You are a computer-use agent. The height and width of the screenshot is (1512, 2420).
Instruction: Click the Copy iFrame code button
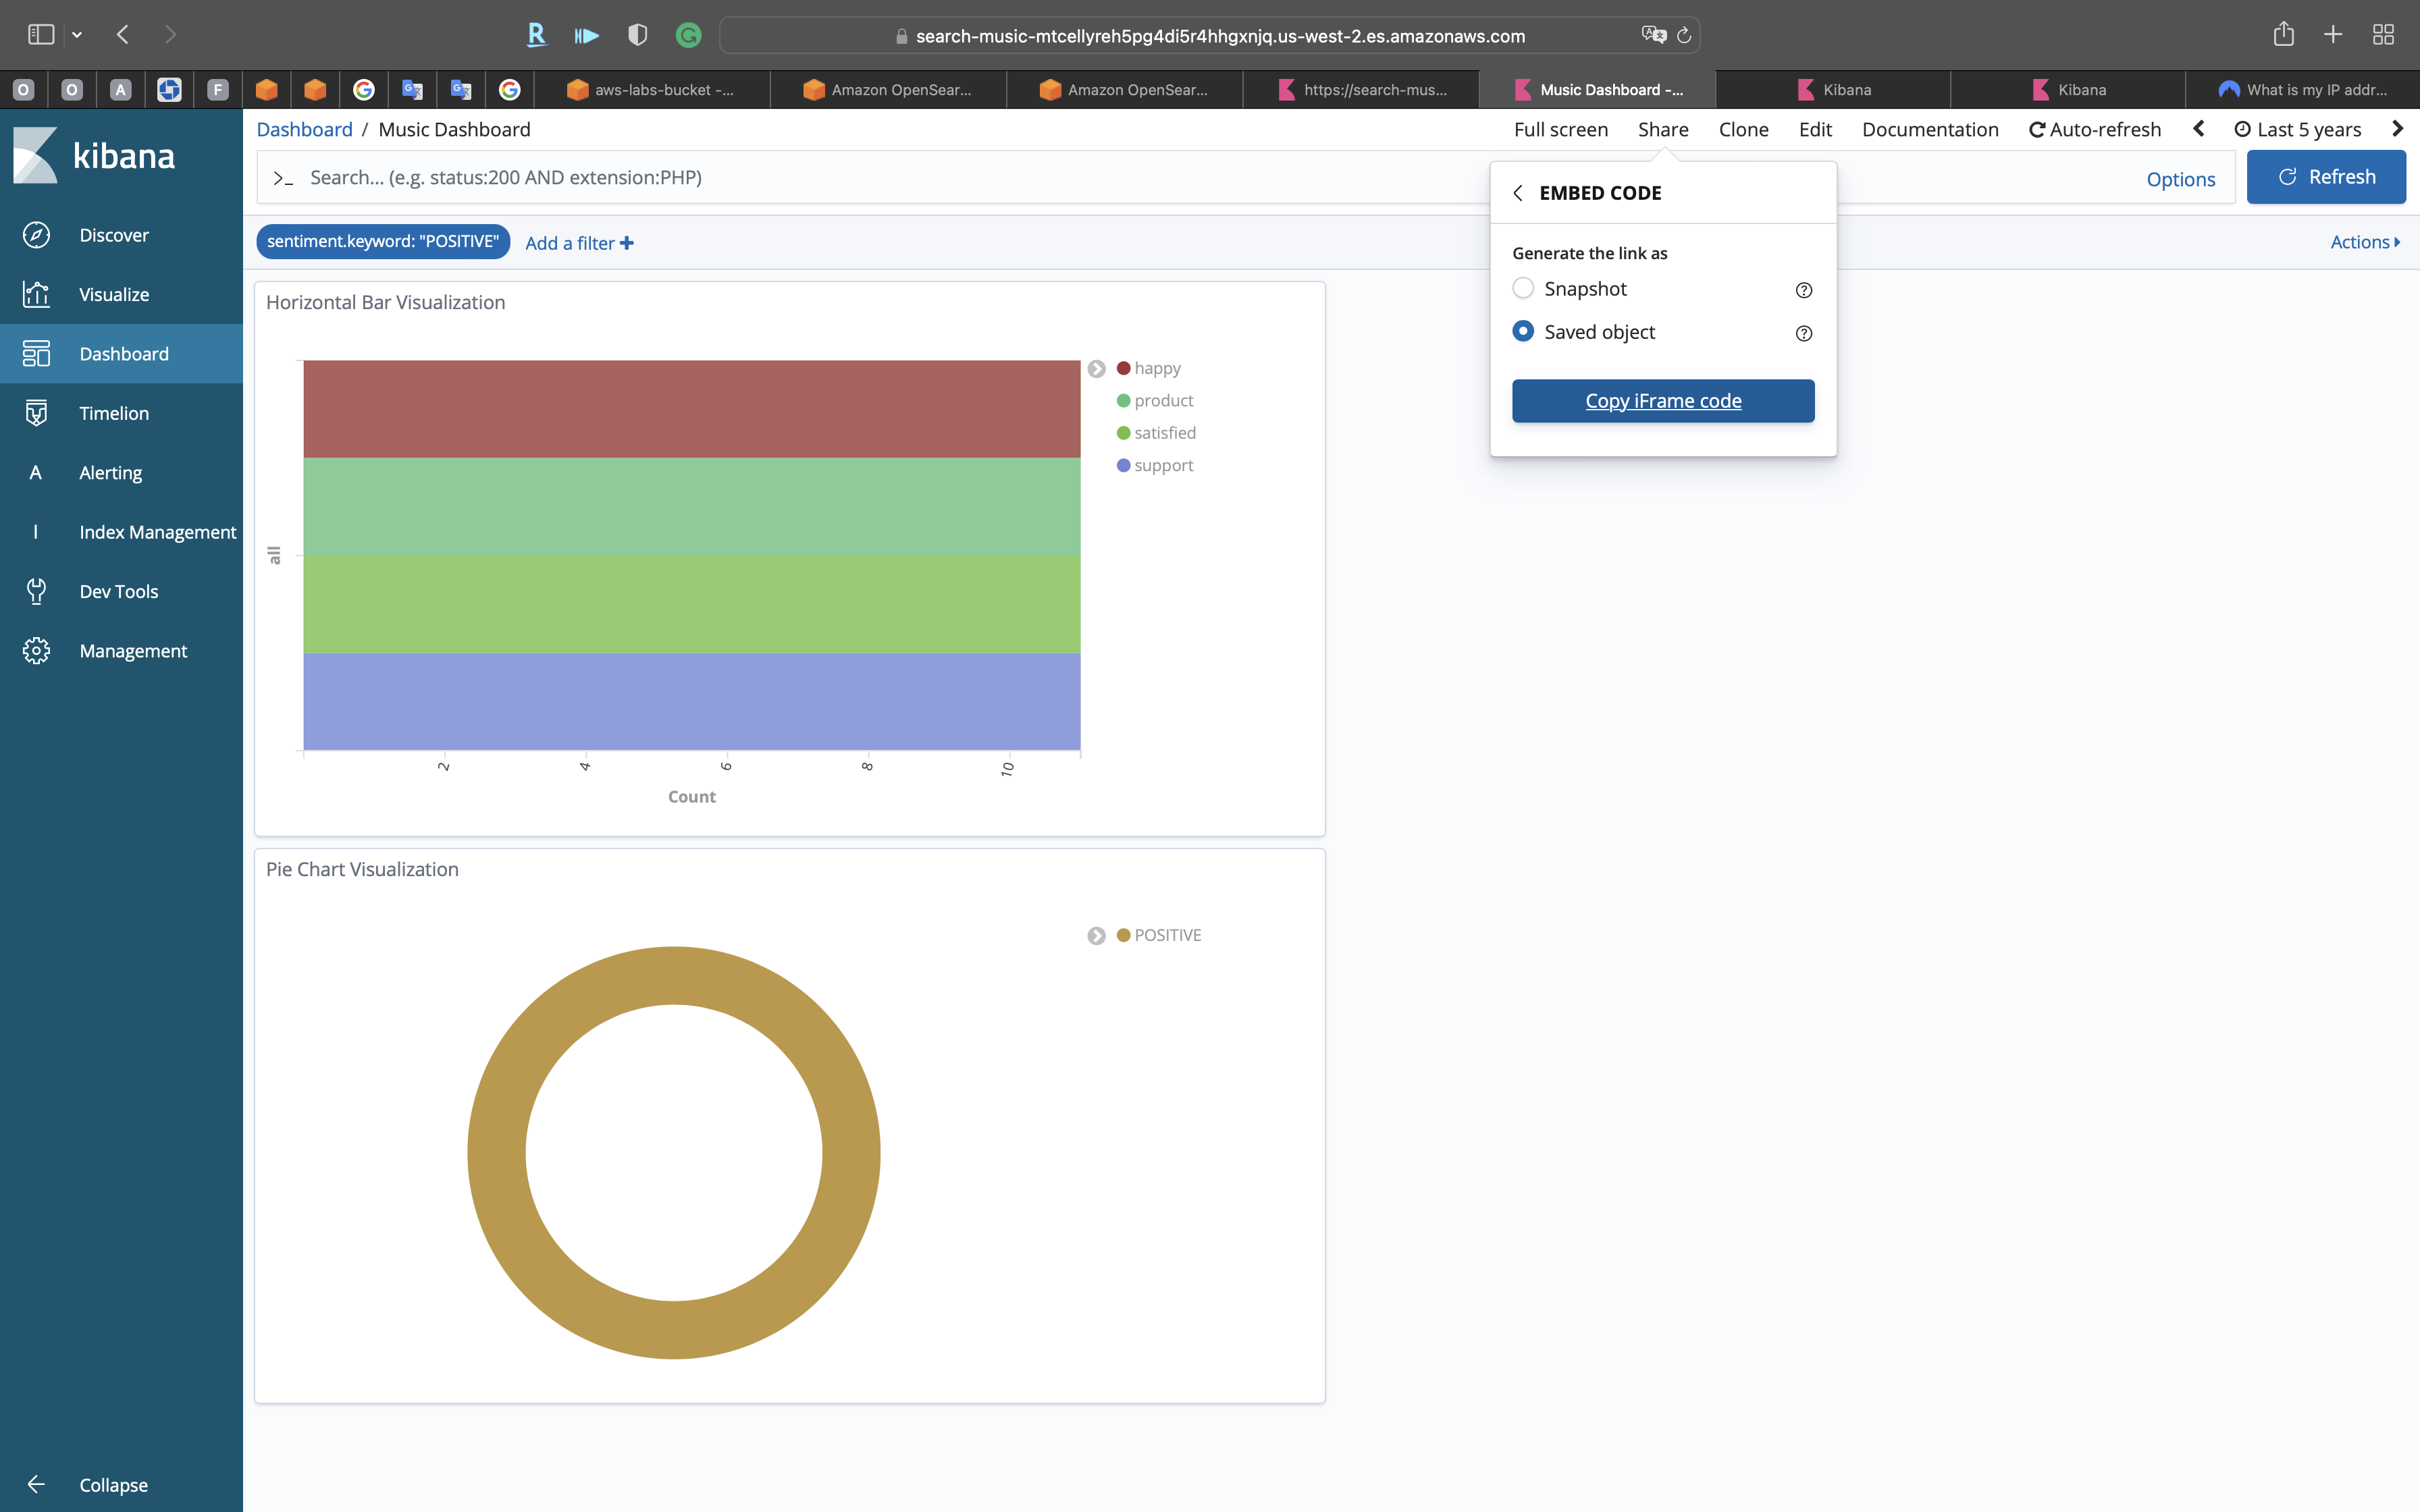(1662, 401)
